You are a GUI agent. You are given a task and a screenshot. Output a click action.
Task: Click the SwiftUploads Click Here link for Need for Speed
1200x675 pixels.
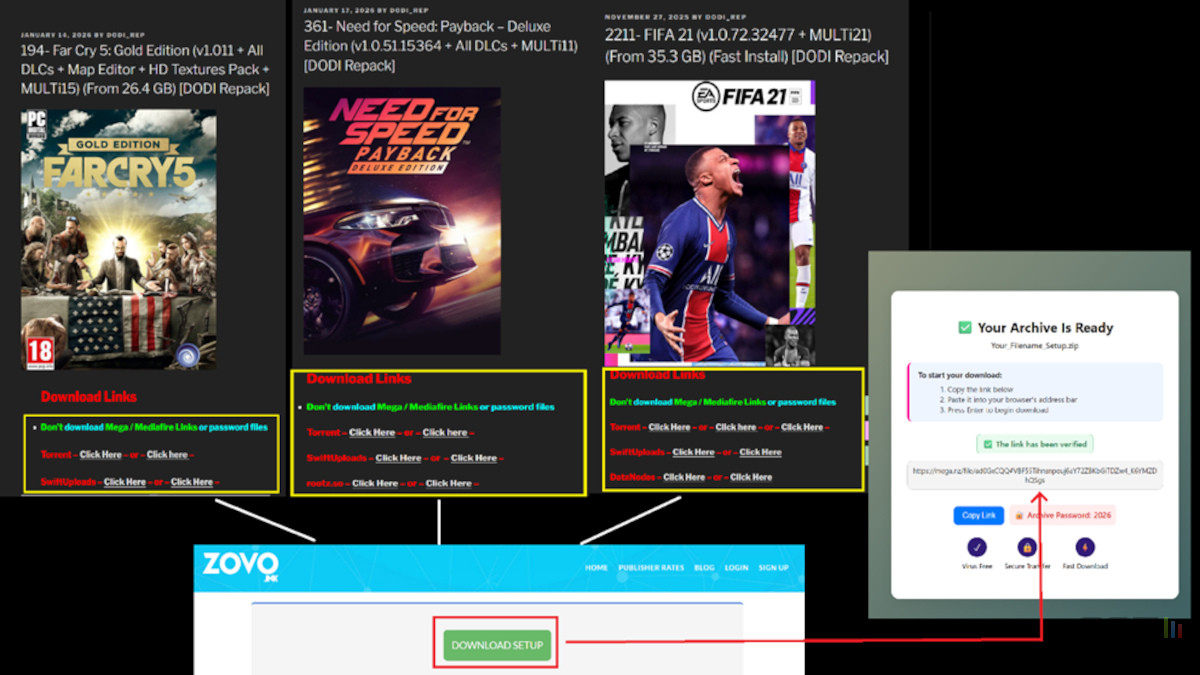point(398,458)
